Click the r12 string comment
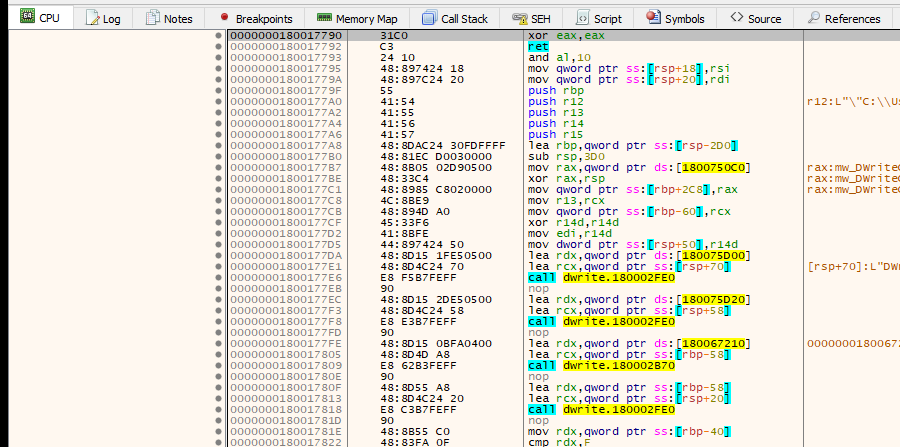This screenshot has height=447, width=900. (853, 102)
